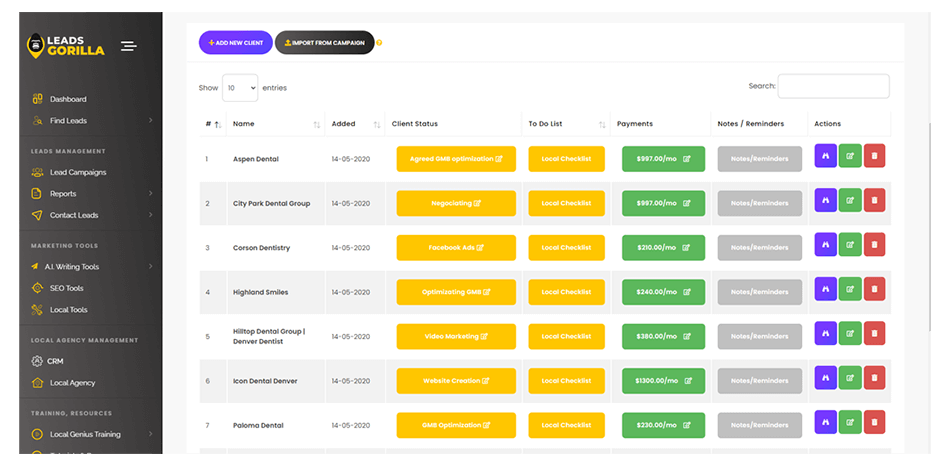Expand the Local Genius Training submenu
Screen dimensions: 950x466
[x=151, y=434]
